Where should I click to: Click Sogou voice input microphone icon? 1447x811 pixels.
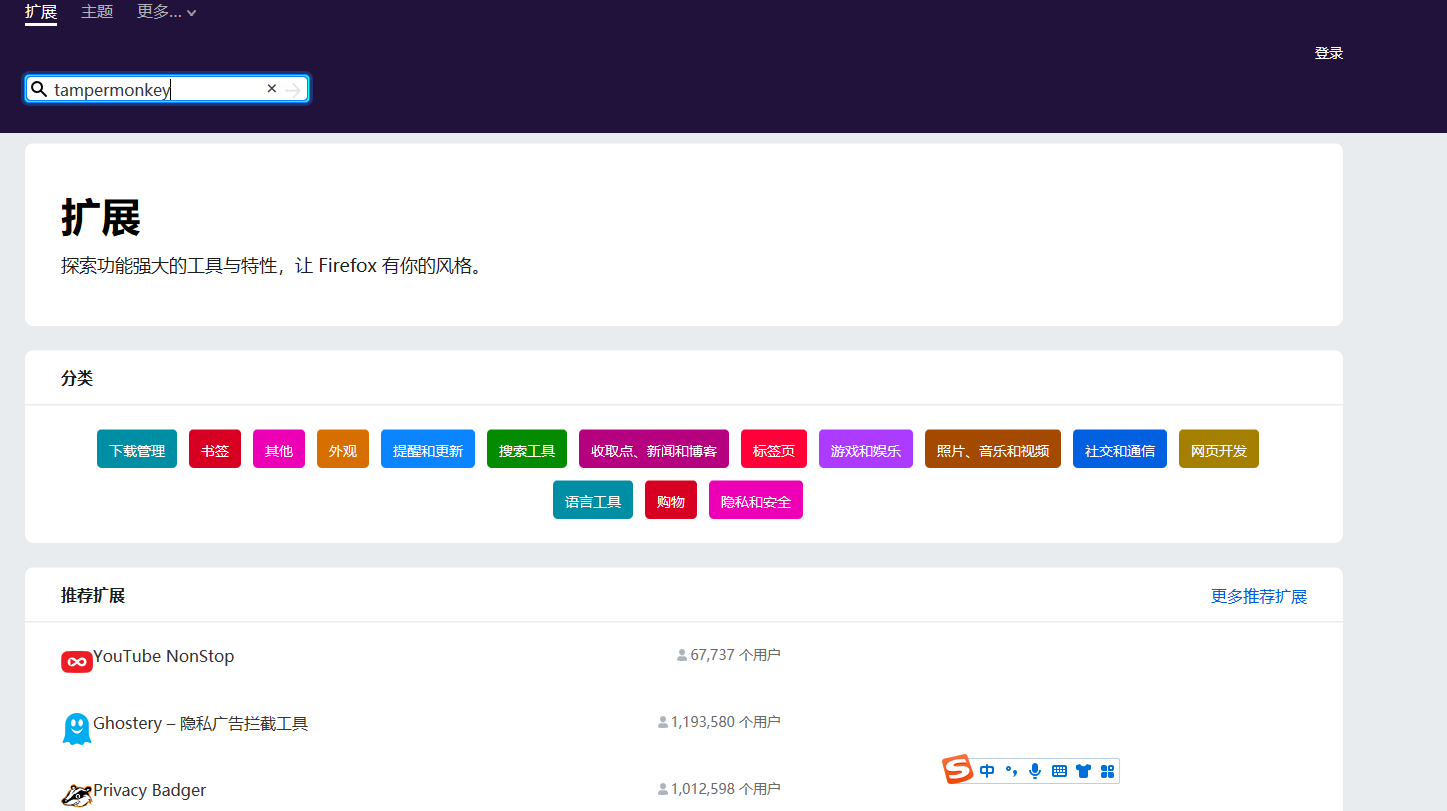1035,771
